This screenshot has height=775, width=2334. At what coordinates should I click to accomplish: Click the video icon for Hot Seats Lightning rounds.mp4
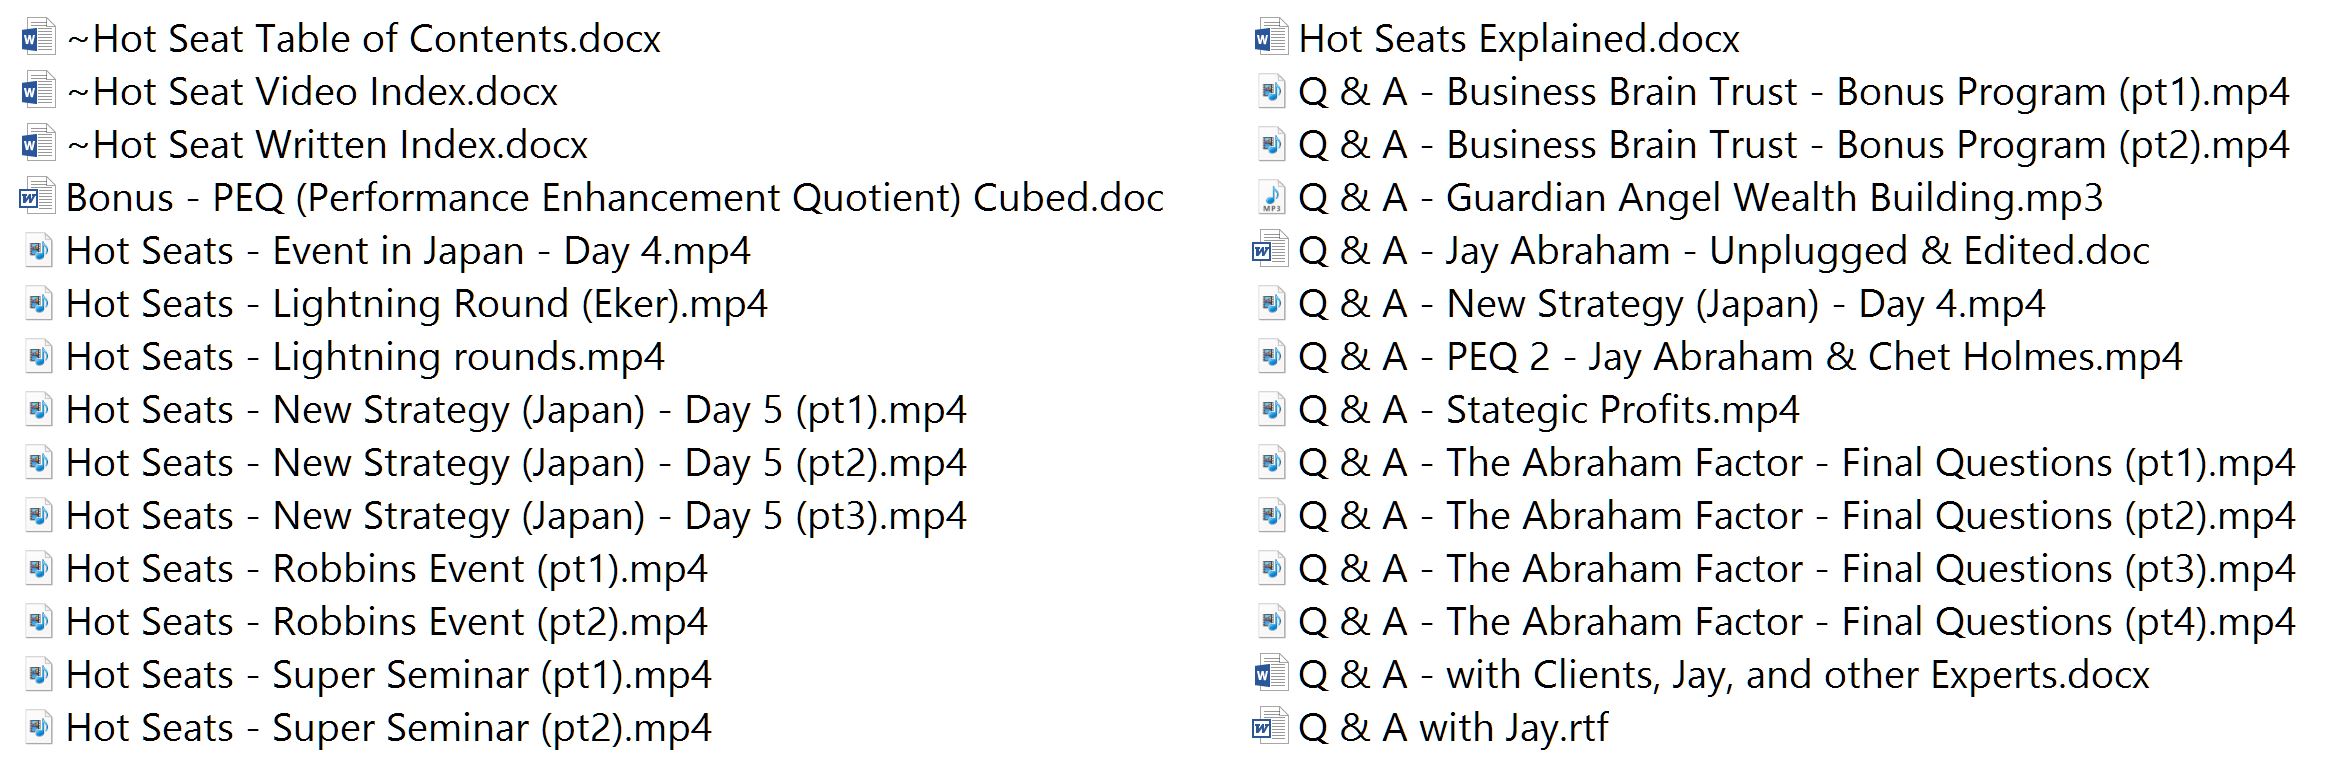click(38, 357)
